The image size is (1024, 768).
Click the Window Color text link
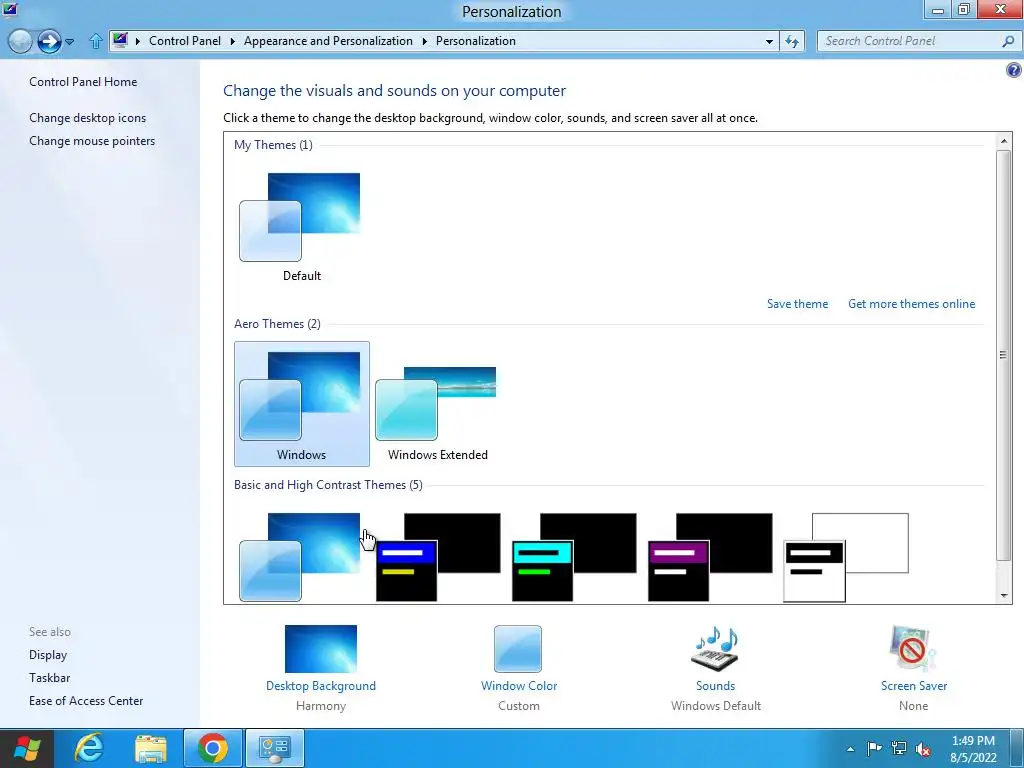click(519, 686)
